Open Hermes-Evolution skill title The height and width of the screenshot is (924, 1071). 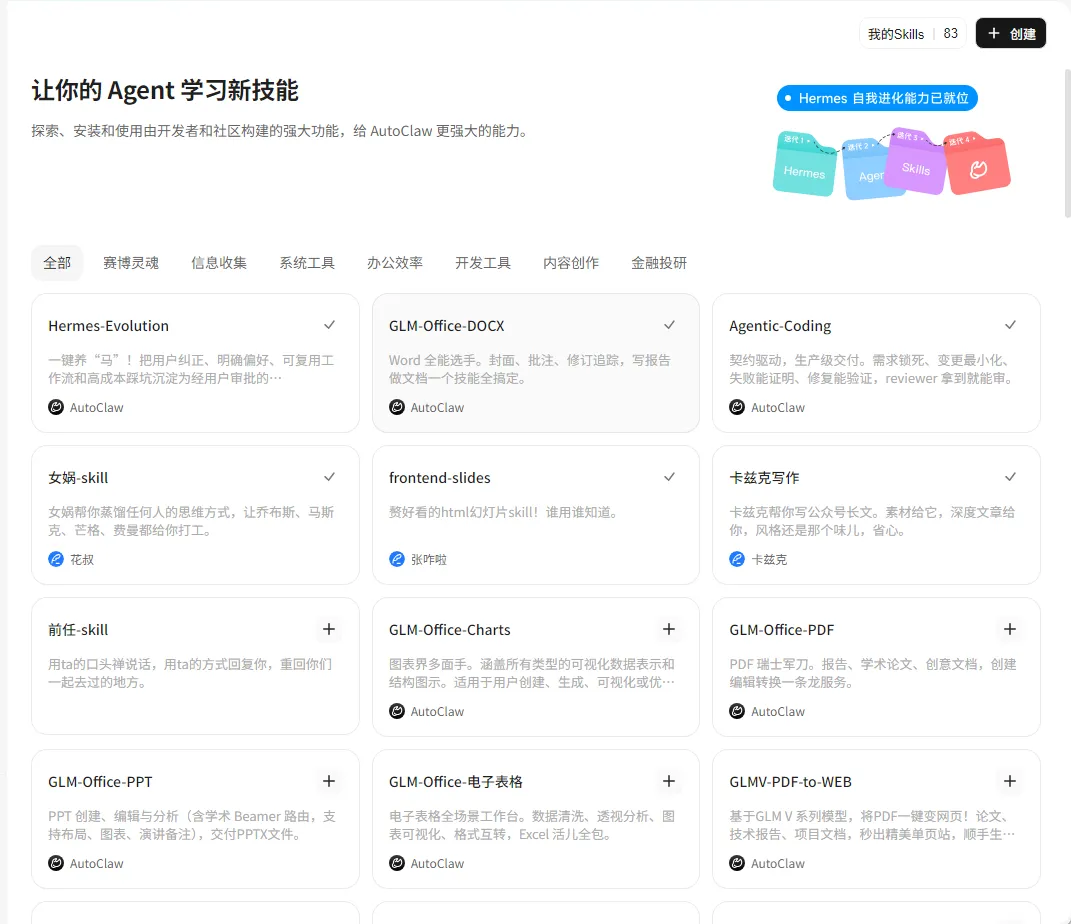(109, 326)
